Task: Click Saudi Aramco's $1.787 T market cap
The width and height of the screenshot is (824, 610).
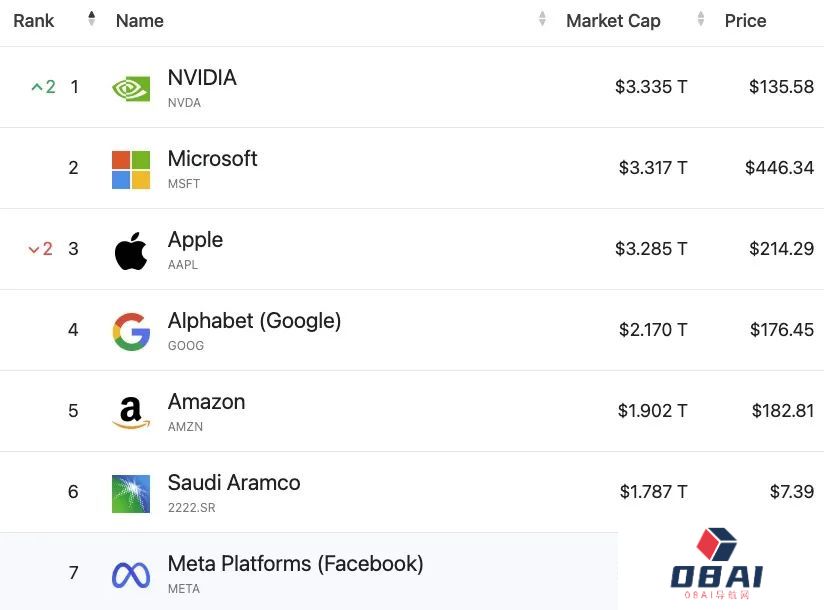Action: (x=653, y=491)
